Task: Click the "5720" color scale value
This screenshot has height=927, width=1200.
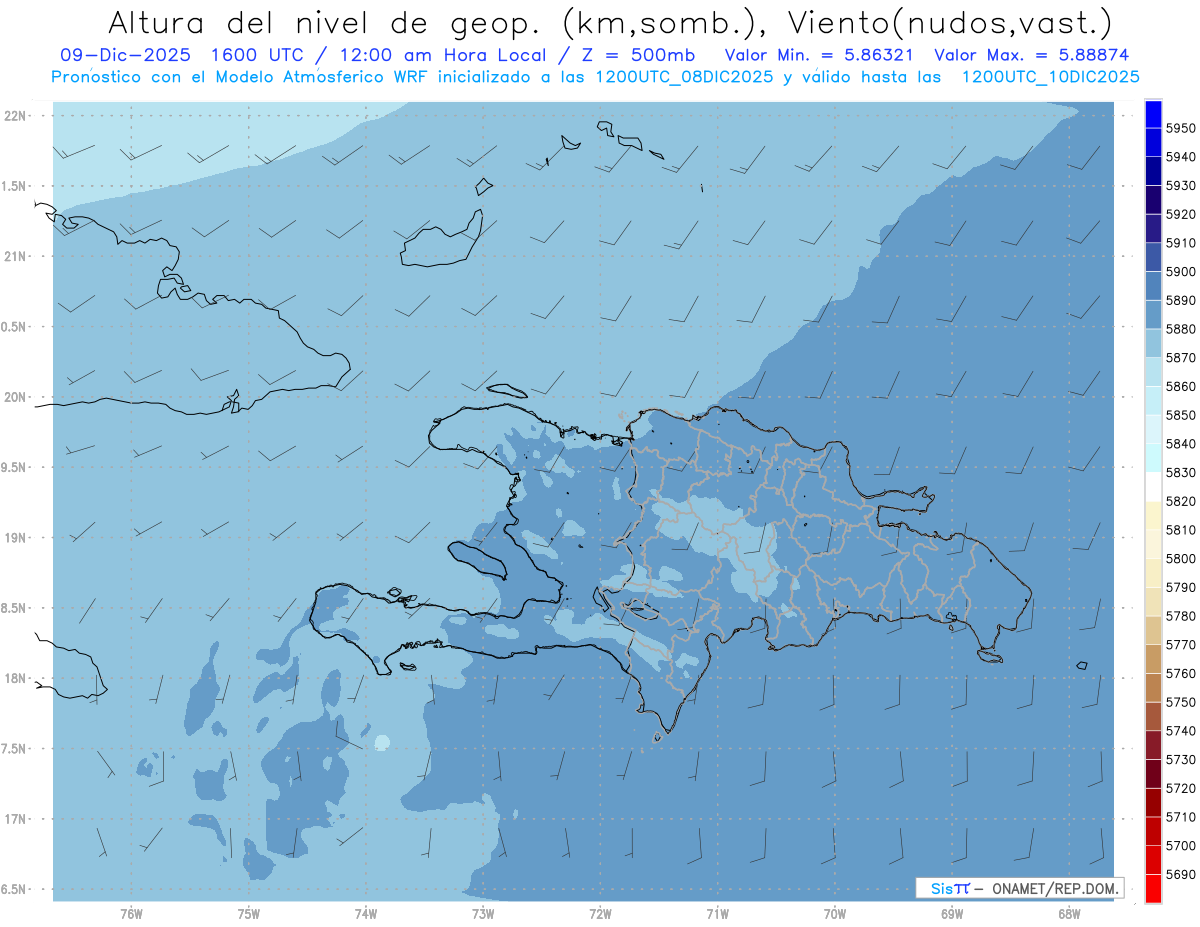Action: tap(1181, 787)
